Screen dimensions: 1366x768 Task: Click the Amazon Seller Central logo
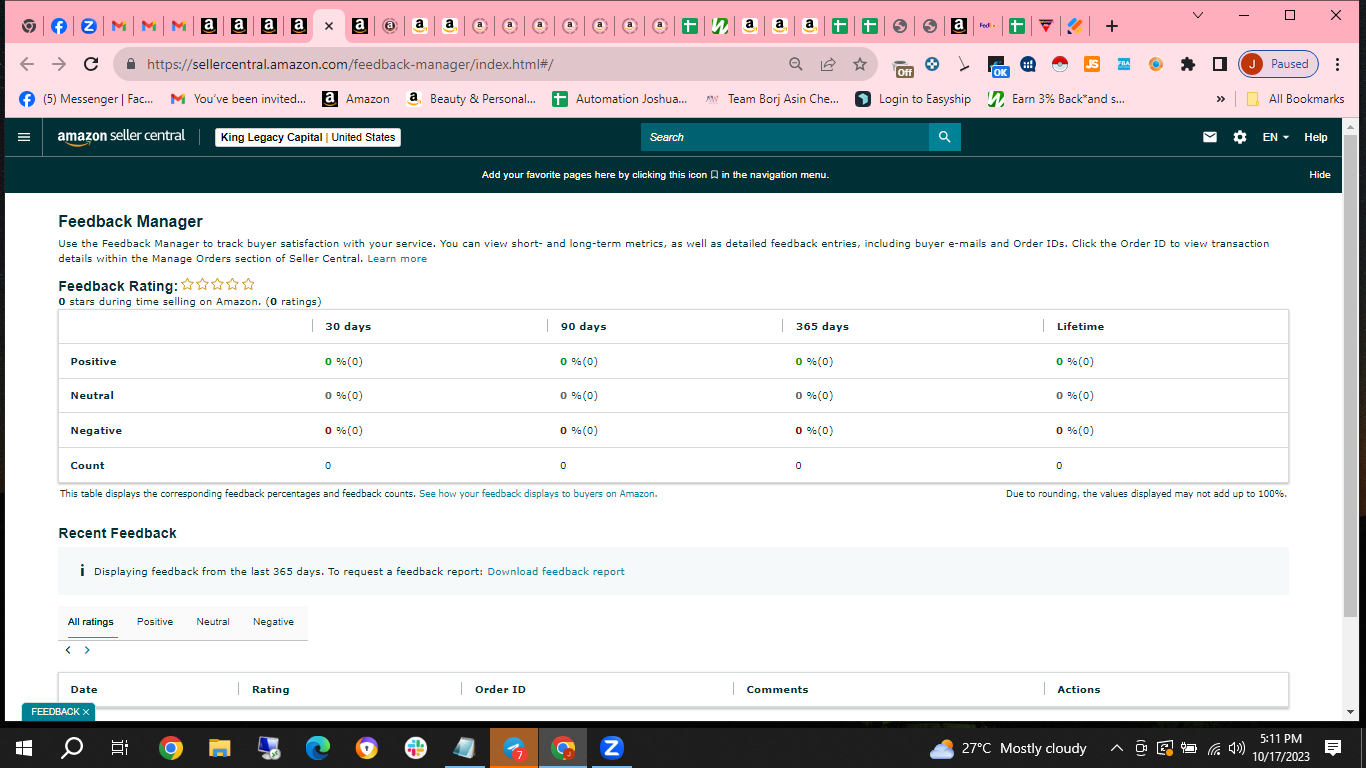point(121,137)
